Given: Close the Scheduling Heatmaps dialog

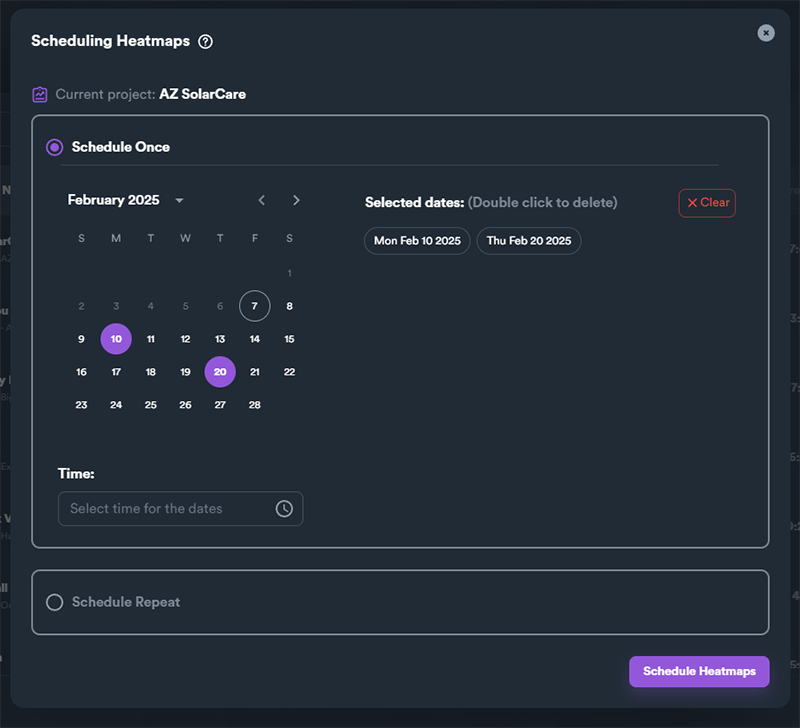Looking at the screenshot, I should pyautogui.click(x=766, y=33).
